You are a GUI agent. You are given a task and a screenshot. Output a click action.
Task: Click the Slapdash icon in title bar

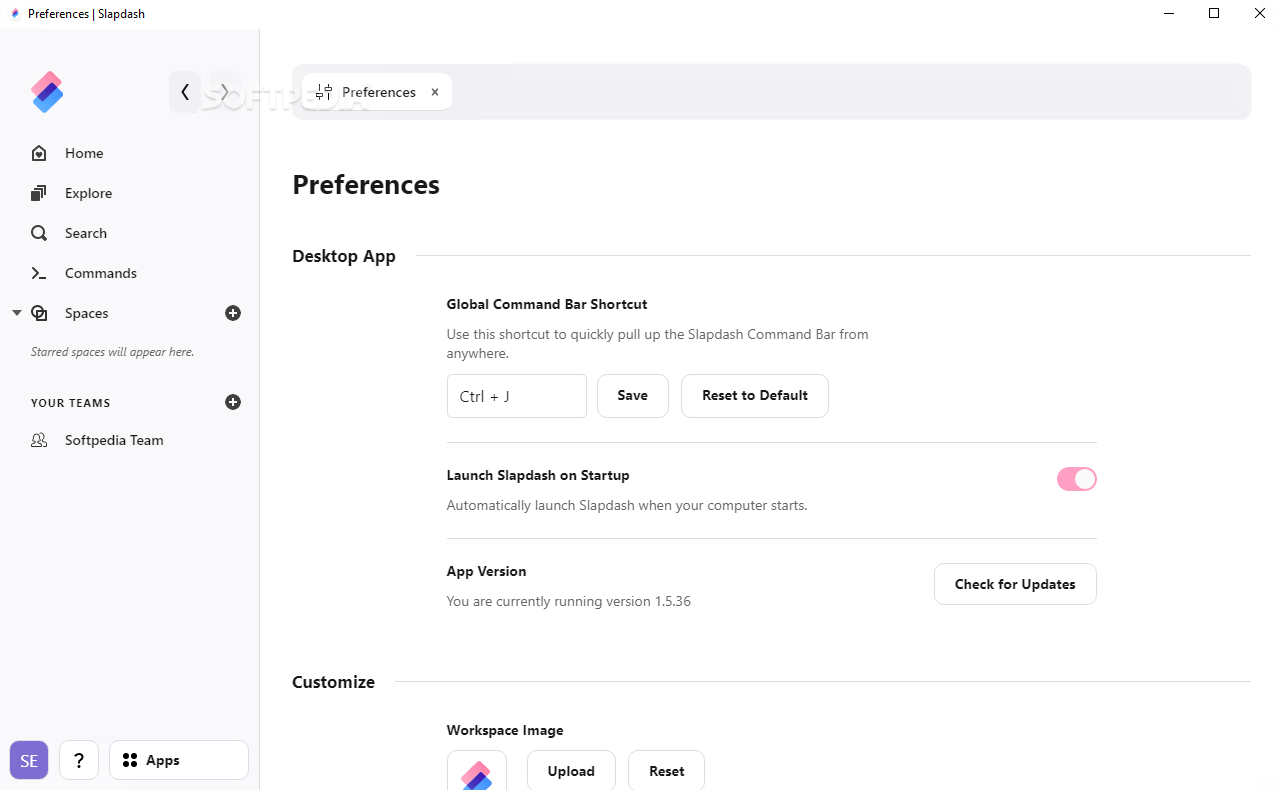click(x=15, y=14)
